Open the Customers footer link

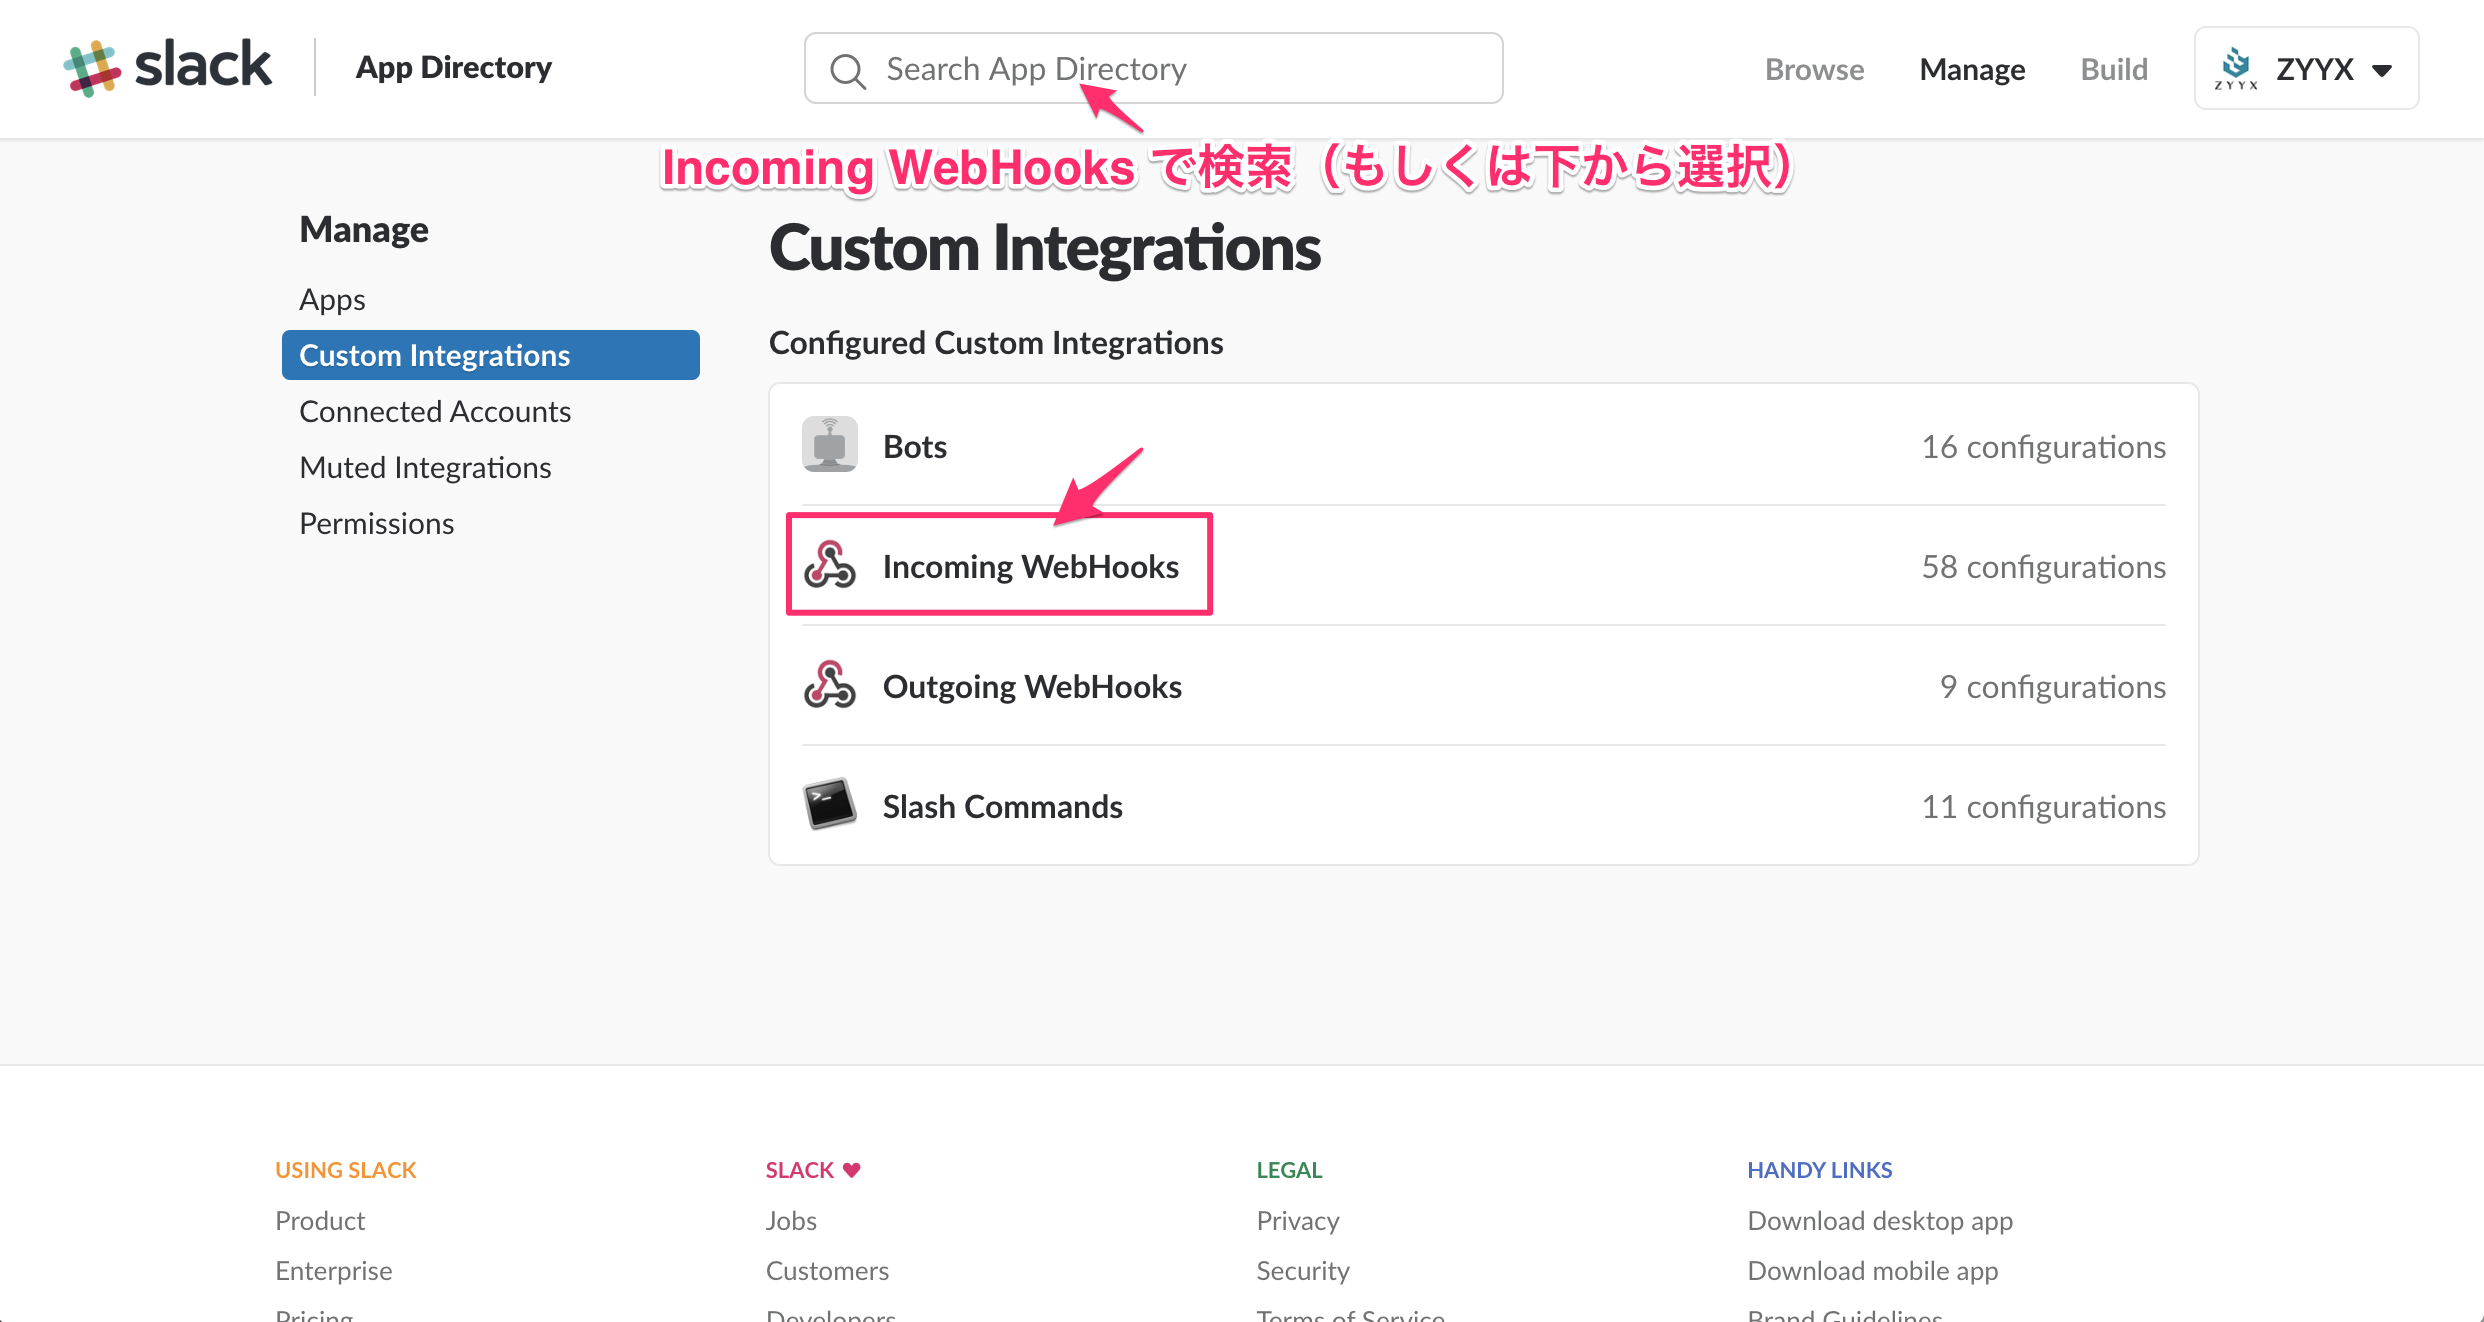827,1270
